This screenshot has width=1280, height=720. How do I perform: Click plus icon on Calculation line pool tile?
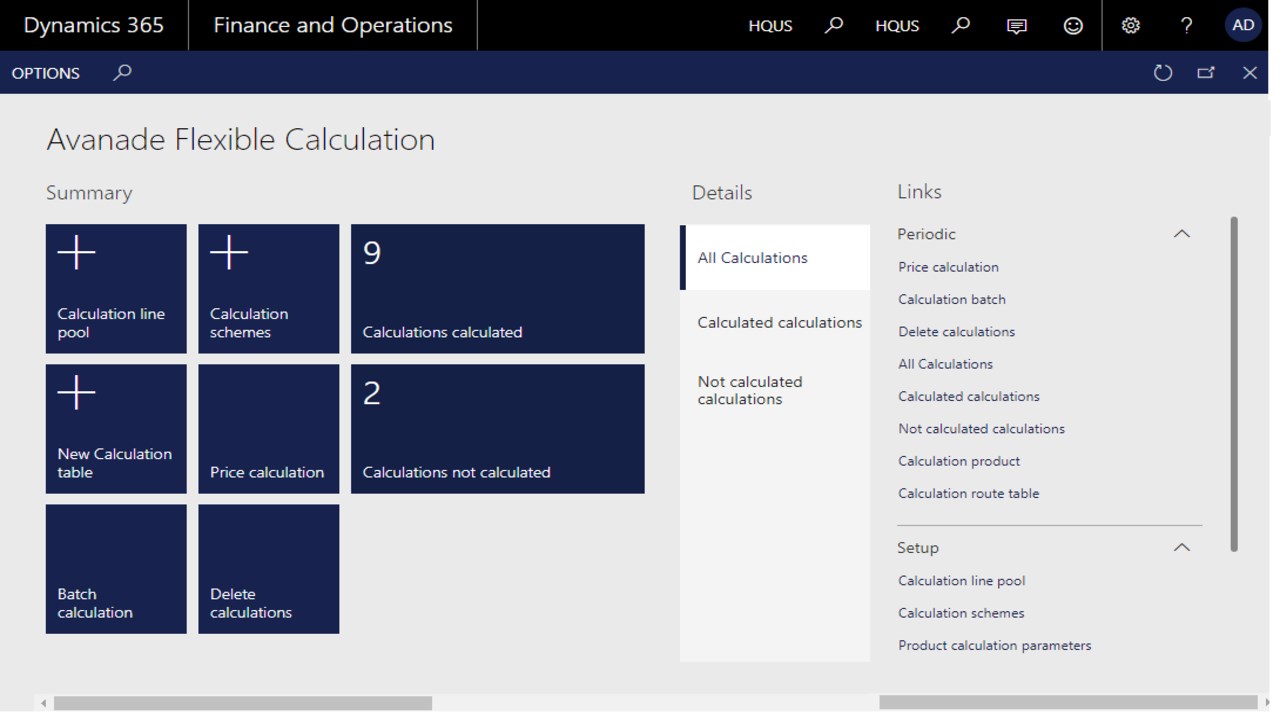coord(76,253)
